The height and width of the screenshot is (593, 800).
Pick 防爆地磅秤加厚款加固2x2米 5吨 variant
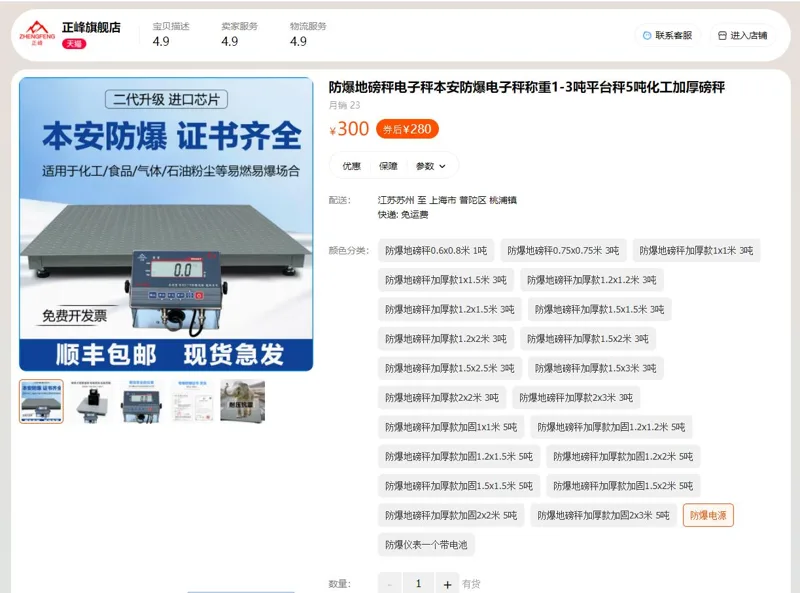coord(451,515)
